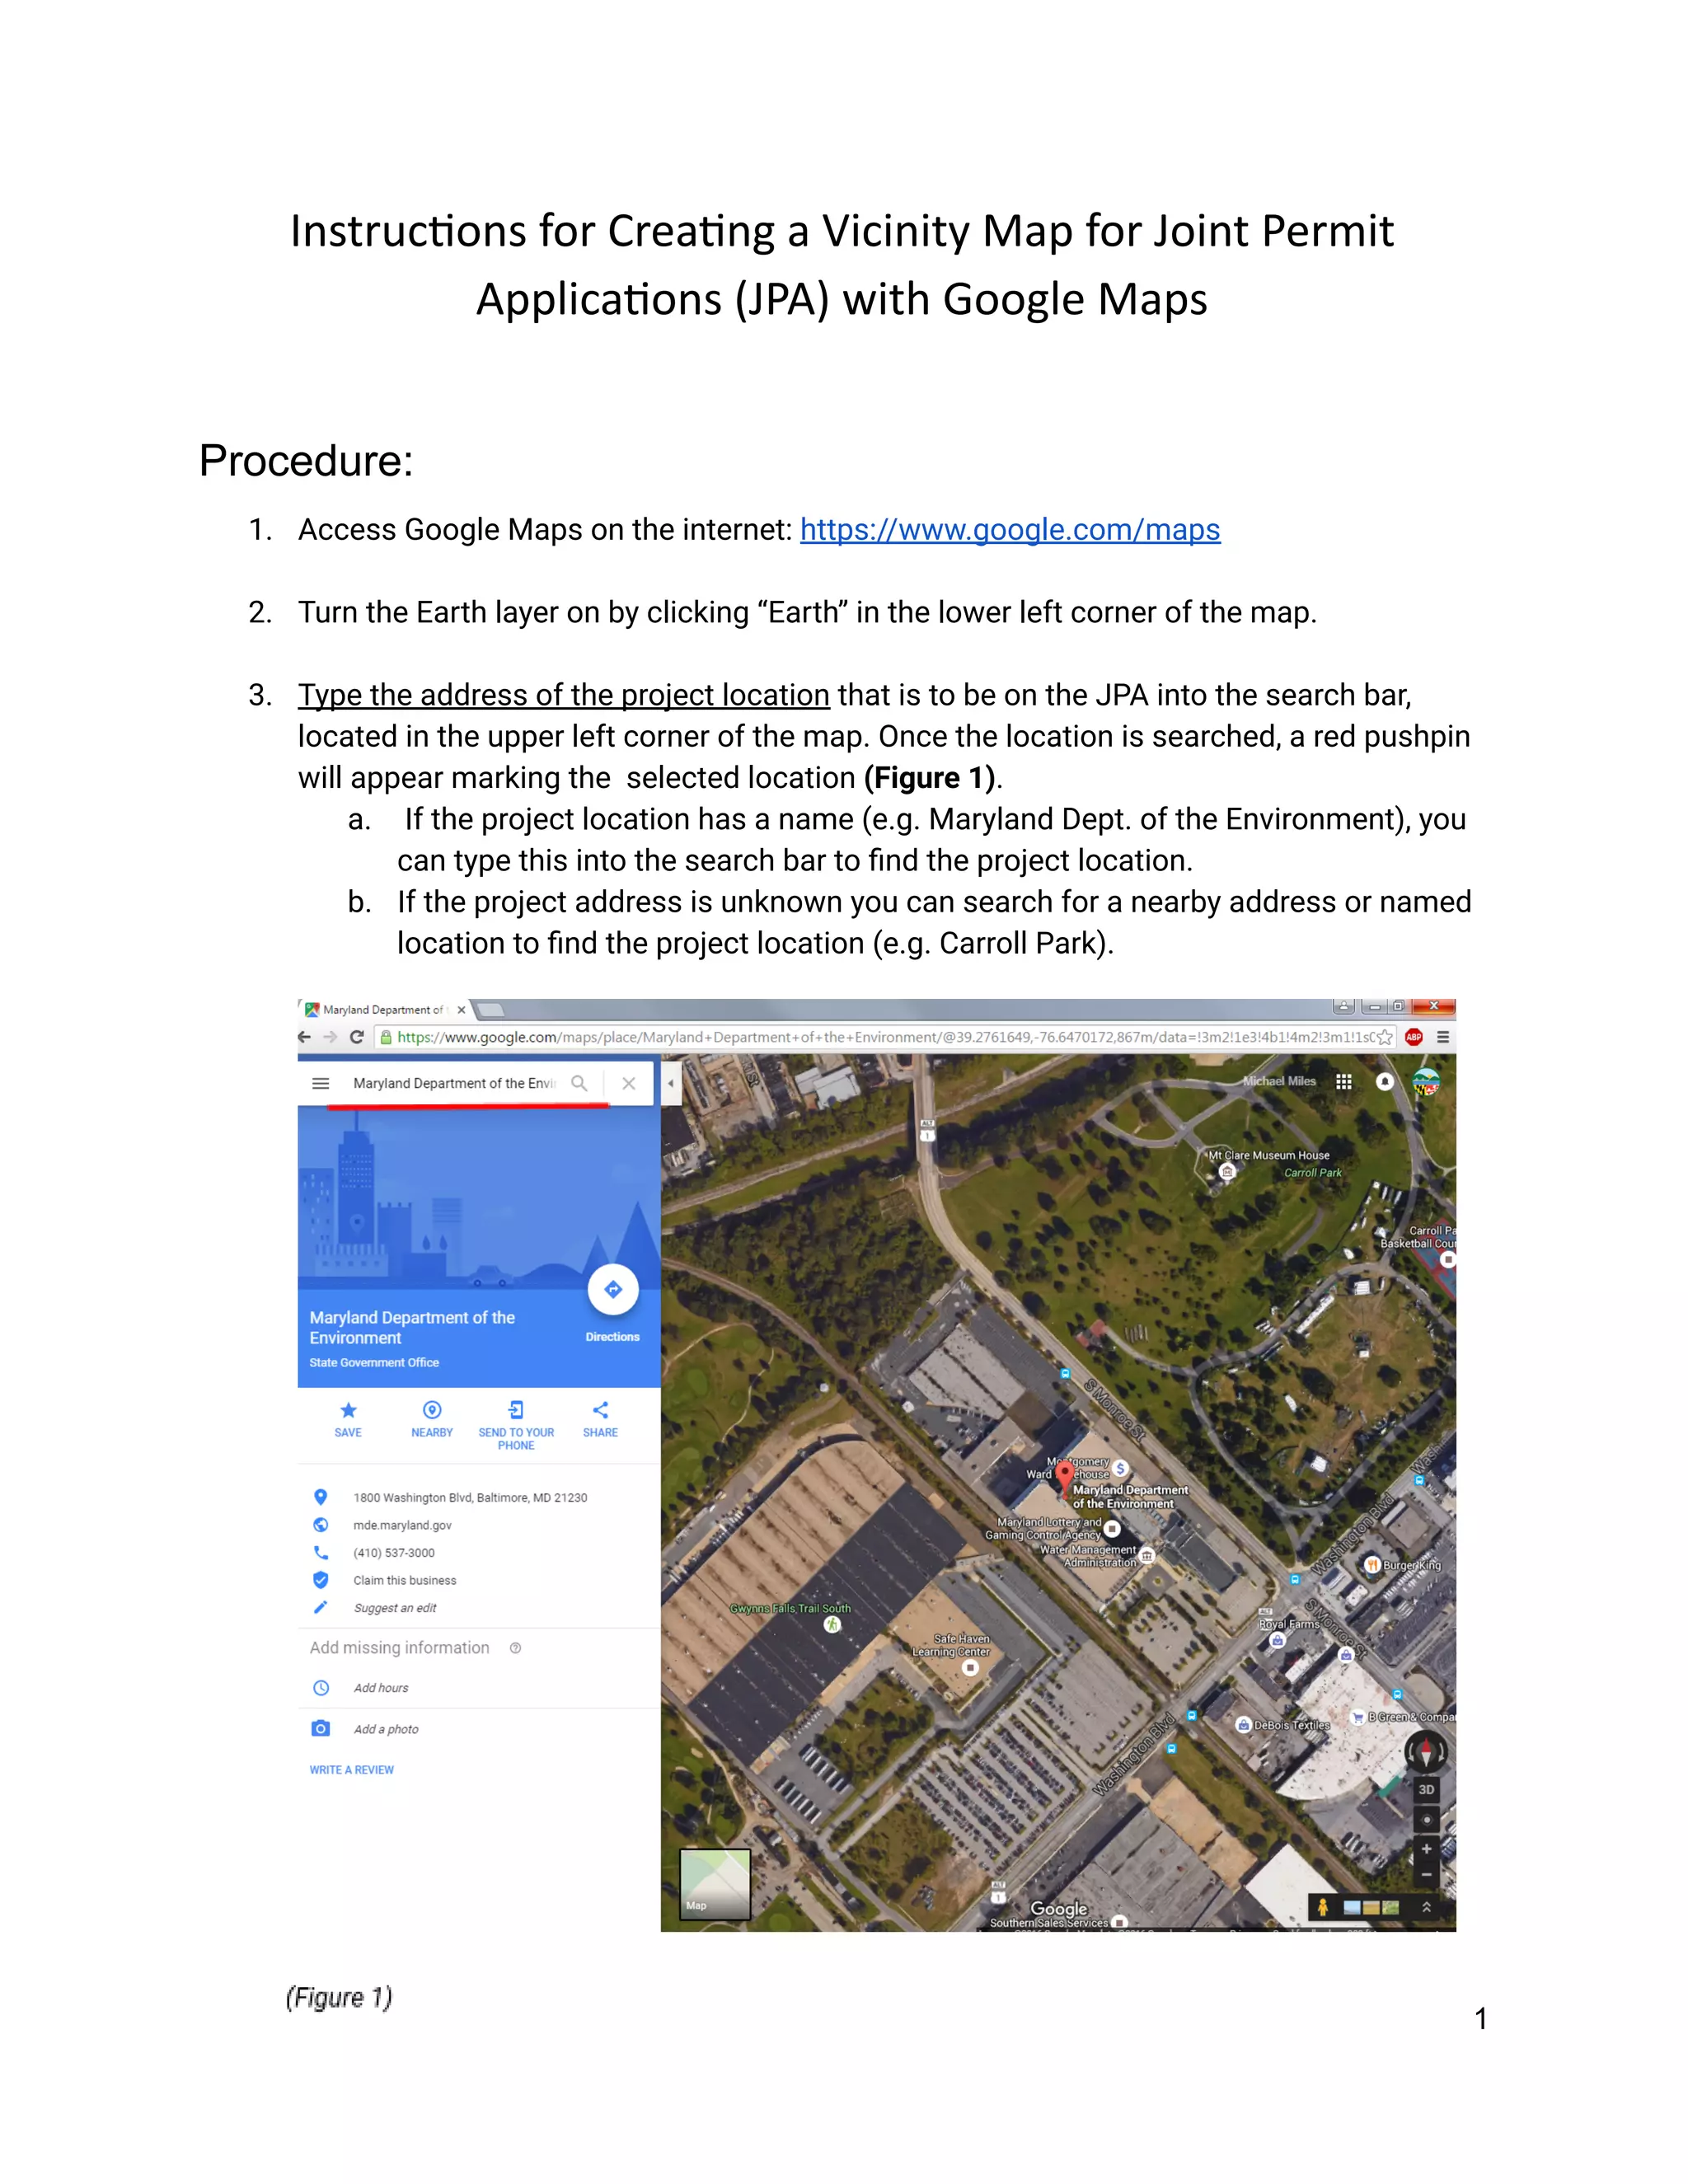1688x2184 pixels.
Task: Open the google.com/maps hyperlink
Action: pos(1009,530)
